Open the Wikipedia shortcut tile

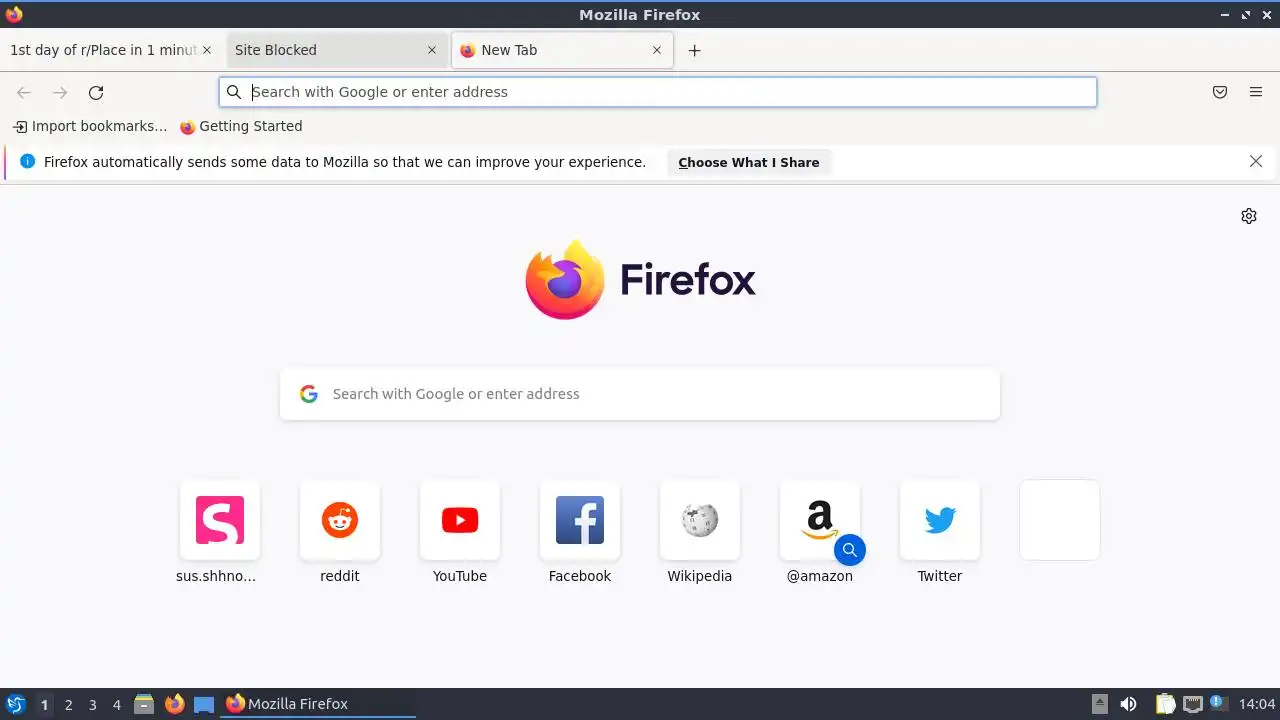click(x=700, y=520)
